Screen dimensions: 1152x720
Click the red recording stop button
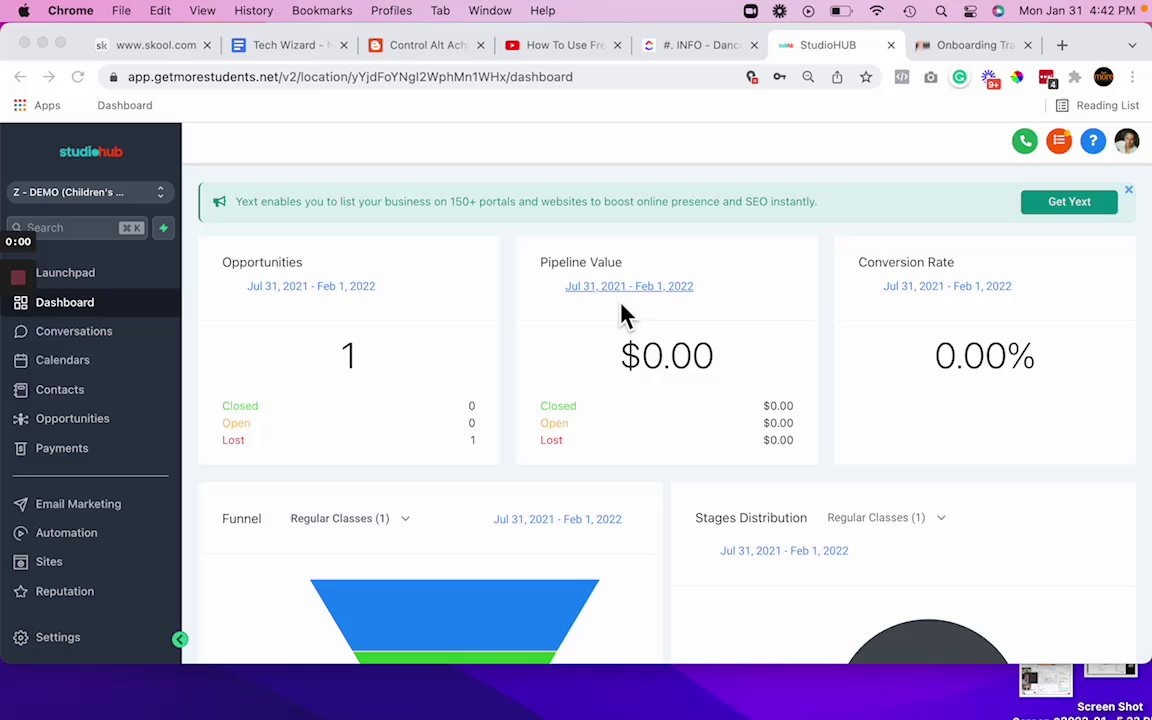point(18,277)
